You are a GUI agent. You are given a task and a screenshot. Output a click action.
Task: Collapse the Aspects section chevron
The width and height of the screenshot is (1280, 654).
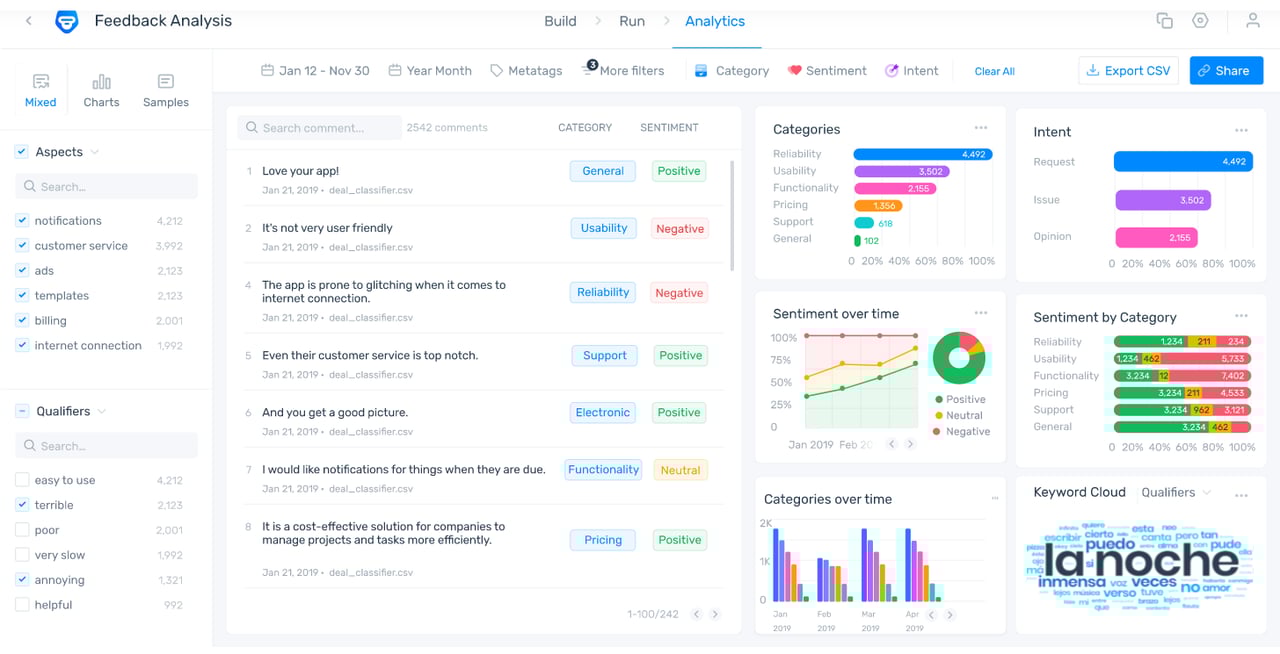[x=95, y=152]
